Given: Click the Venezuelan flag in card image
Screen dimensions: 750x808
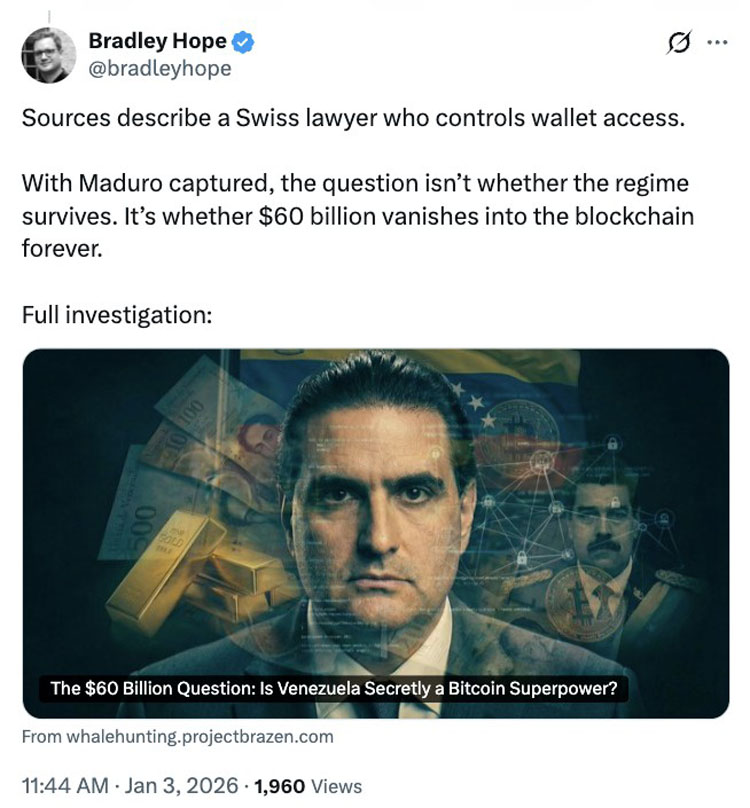Looking at the screenshot, I should coord(400,372).
